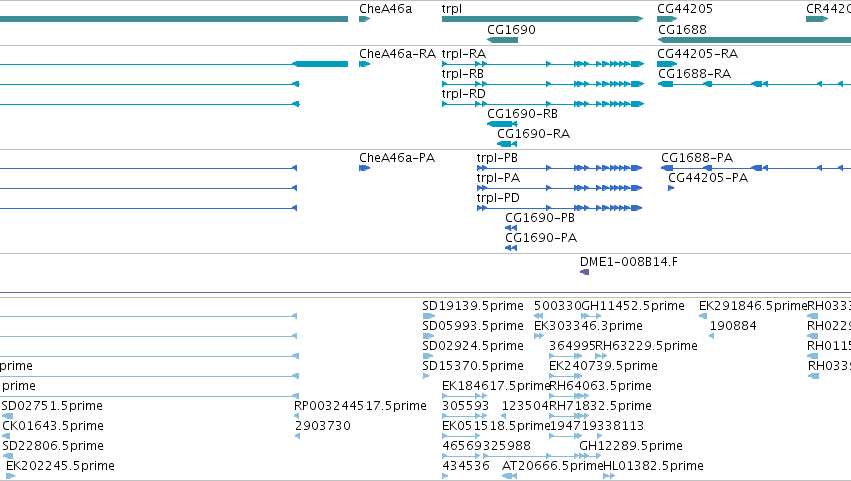Select the SD02751.5prime label

pyautogui.click(x=52, y=406)
